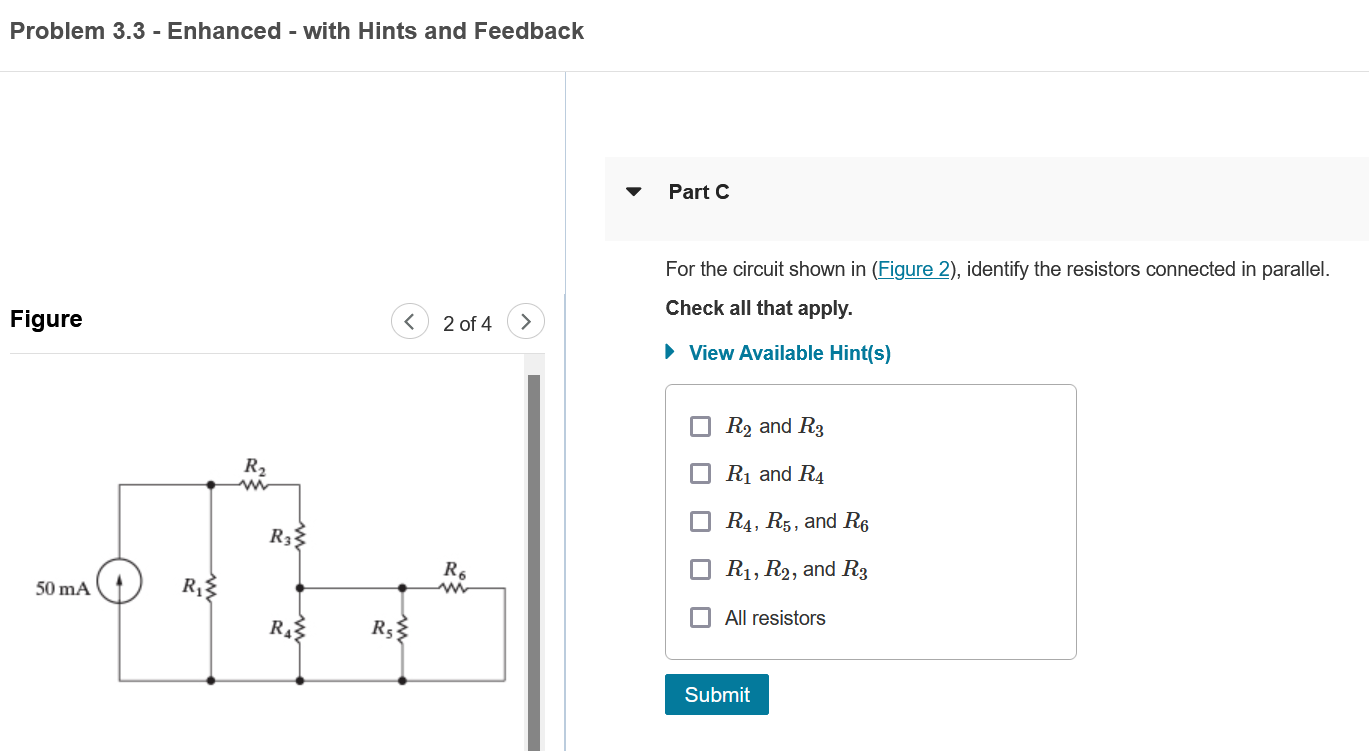Viewport: 1369px width, 751px height.
Task: Open the Figure 2 link
Action: coord(913,268)
